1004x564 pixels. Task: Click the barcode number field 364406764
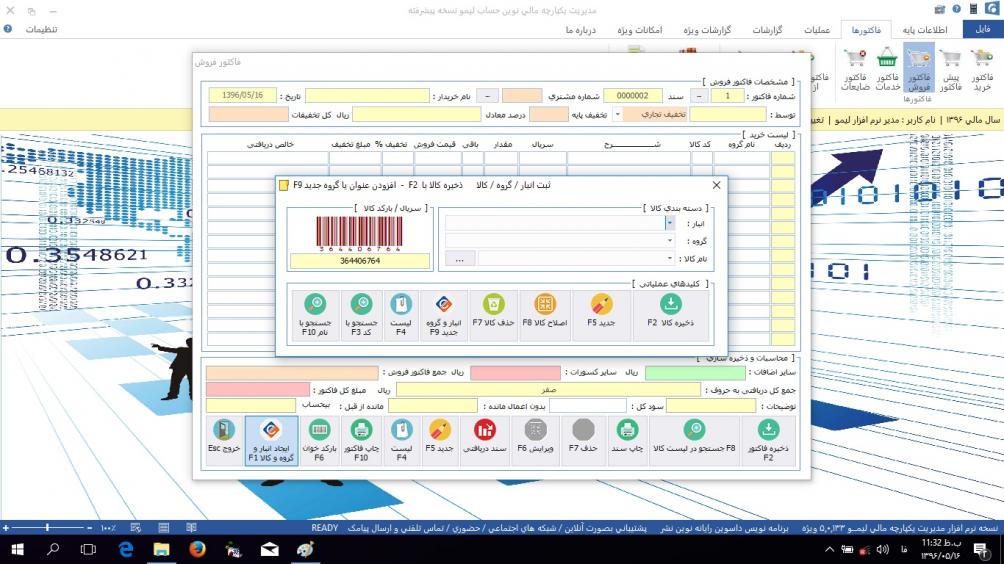359,261
